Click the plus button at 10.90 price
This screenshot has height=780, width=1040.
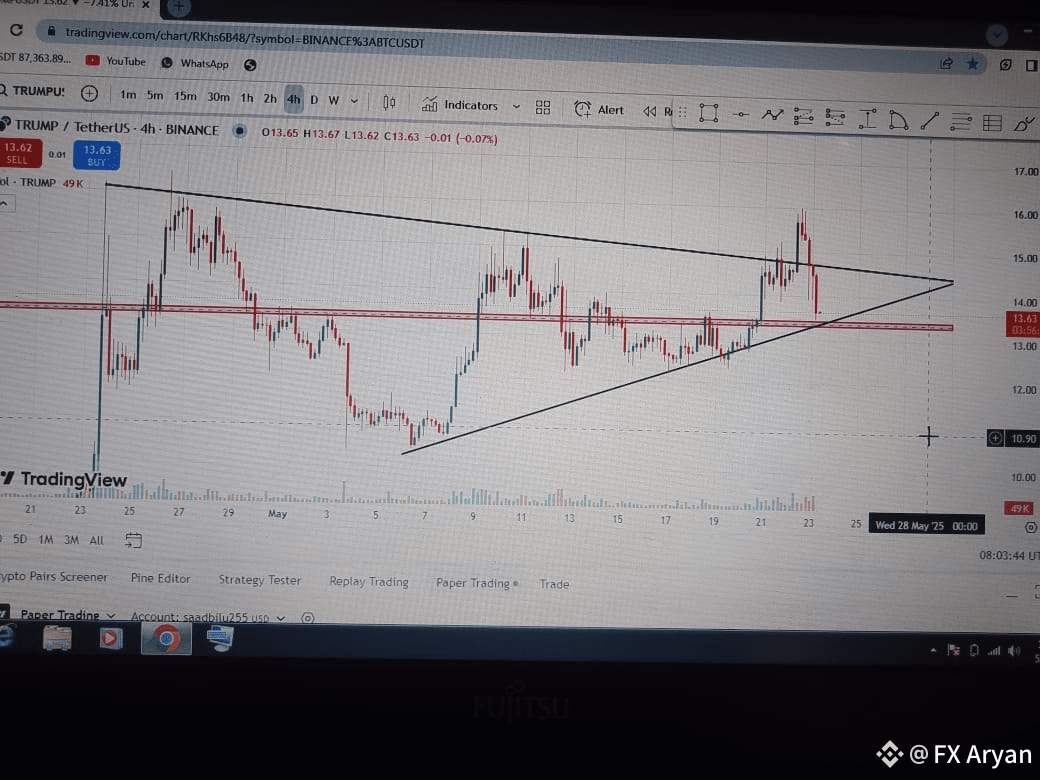pyautogui.click(x=995, y=438)
